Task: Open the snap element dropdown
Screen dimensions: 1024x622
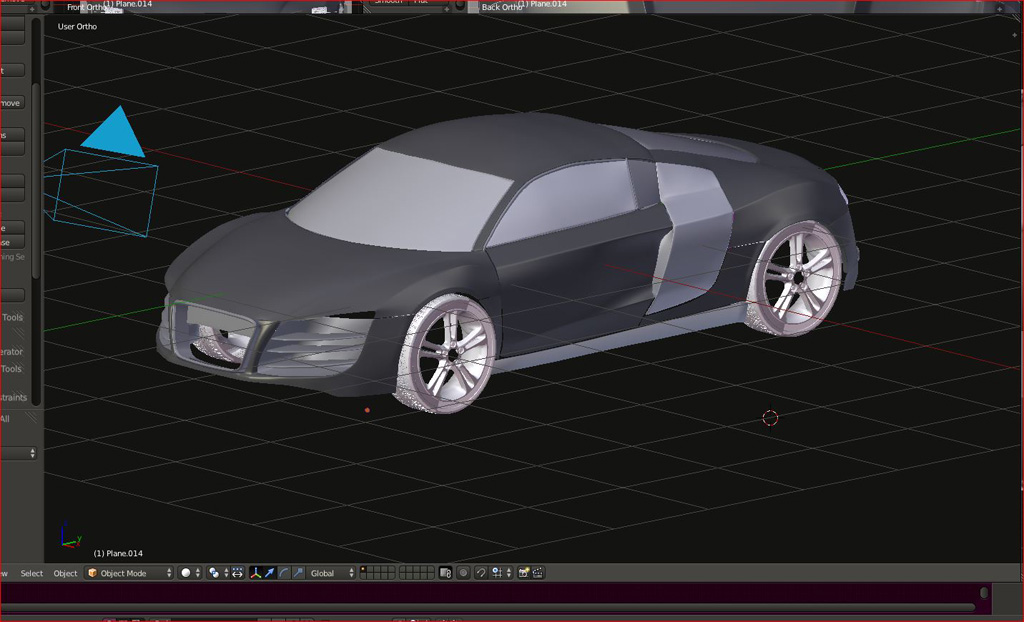Action: tap(502, 573)
